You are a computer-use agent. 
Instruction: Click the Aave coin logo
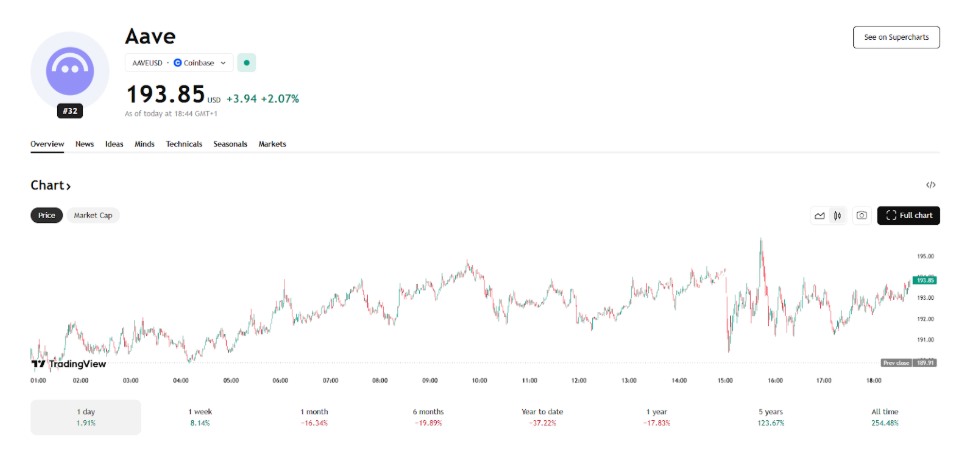[69, 69]
